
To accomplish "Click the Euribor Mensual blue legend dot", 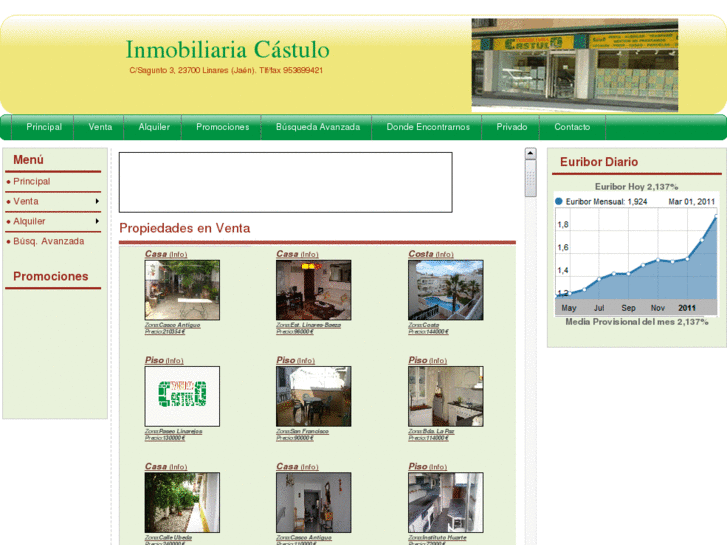I will click(x=559, y=201).
